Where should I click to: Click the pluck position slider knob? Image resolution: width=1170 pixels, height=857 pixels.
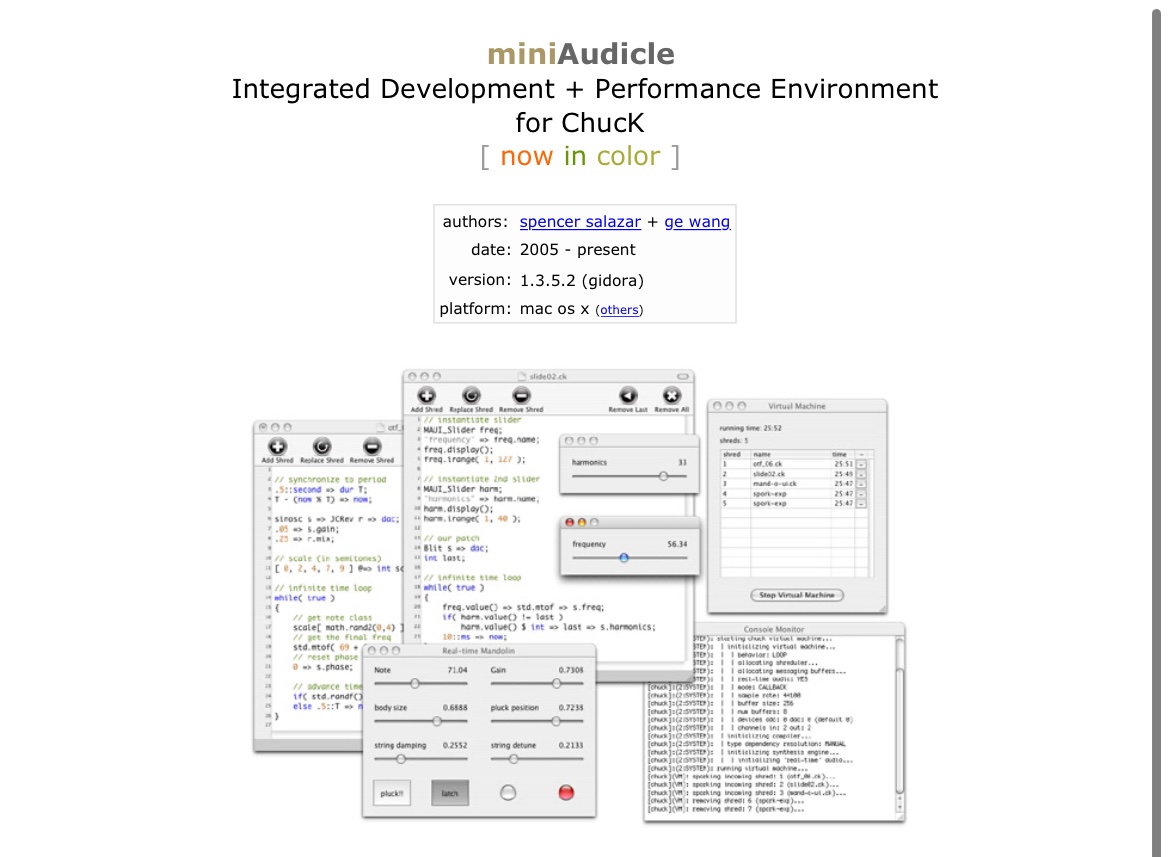tap(556, 721)
